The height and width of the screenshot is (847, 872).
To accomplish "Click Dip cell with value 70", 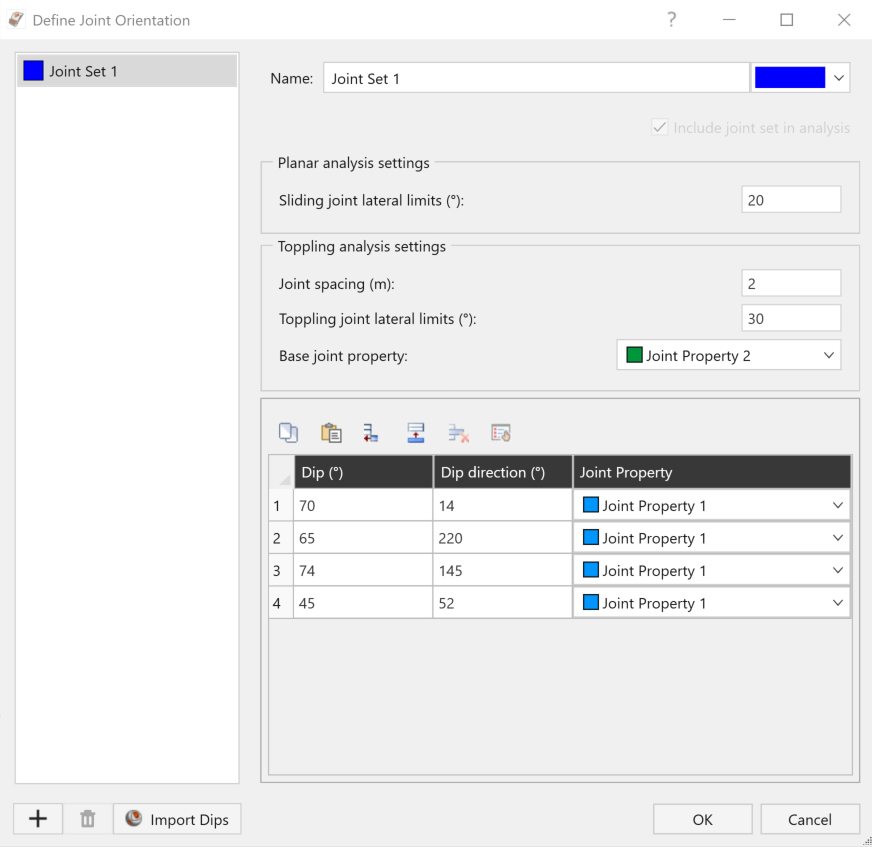I will [x=363, y=506].
